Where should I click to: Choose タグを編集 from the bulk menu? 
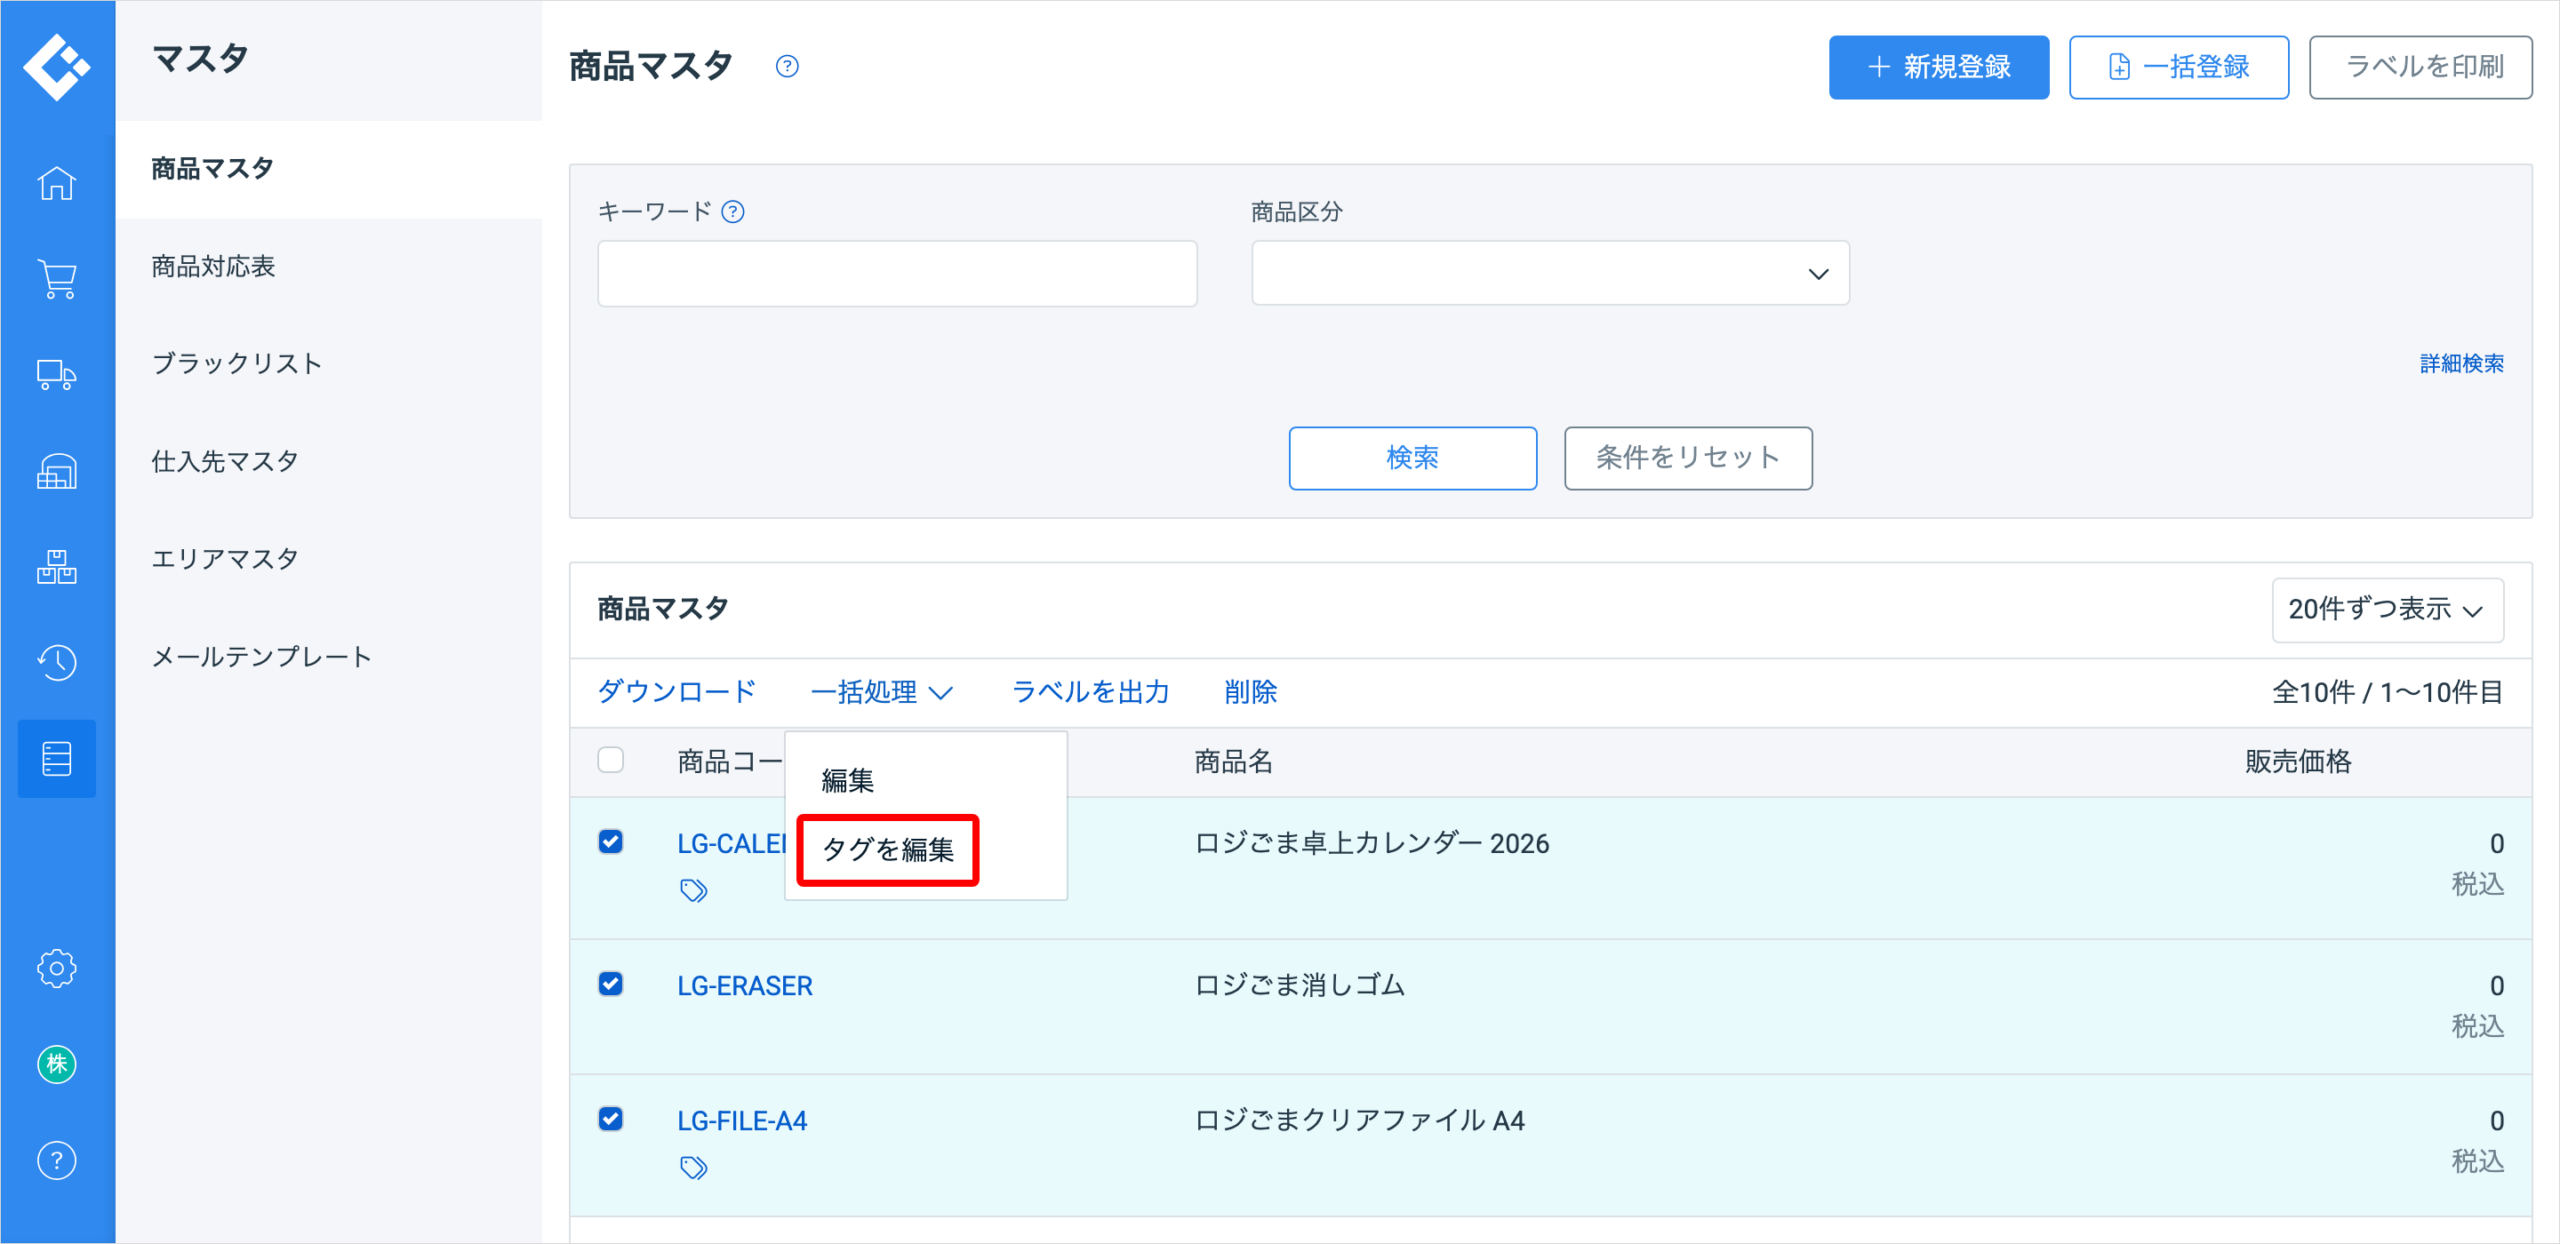(x=888, y=850)
